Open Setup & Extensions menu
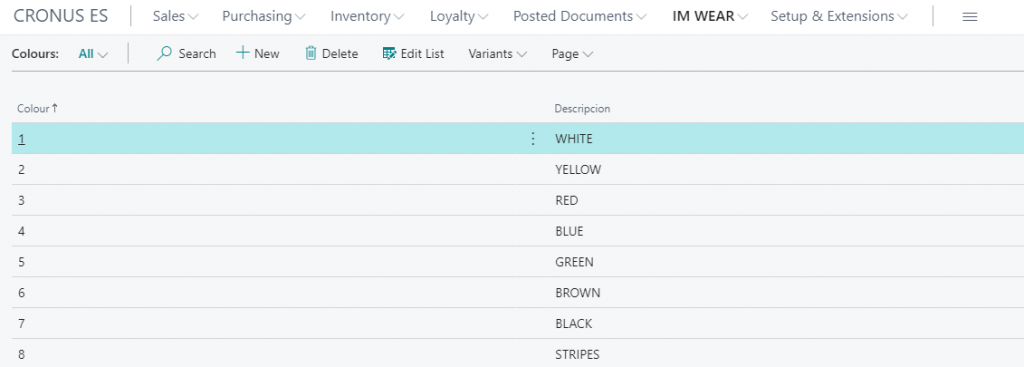The height and width of the screenshot is (367, 1024). click(839, 16)
